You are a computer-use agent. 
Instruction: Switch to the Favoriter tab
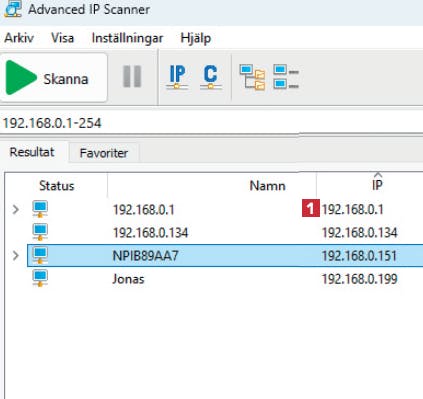[104, 153]
